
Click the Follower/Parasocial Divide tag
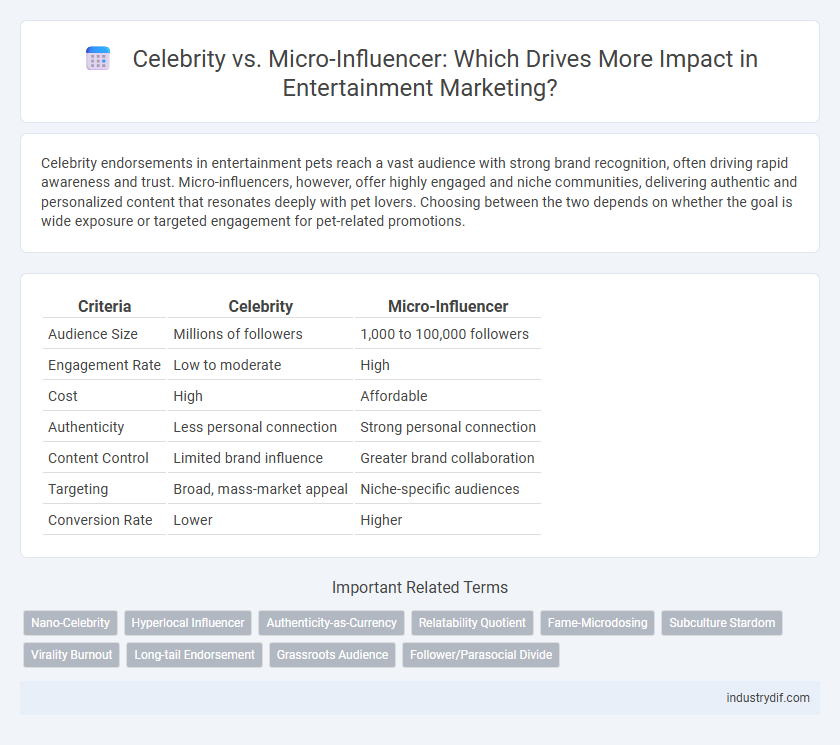click(x=481, y=654)
